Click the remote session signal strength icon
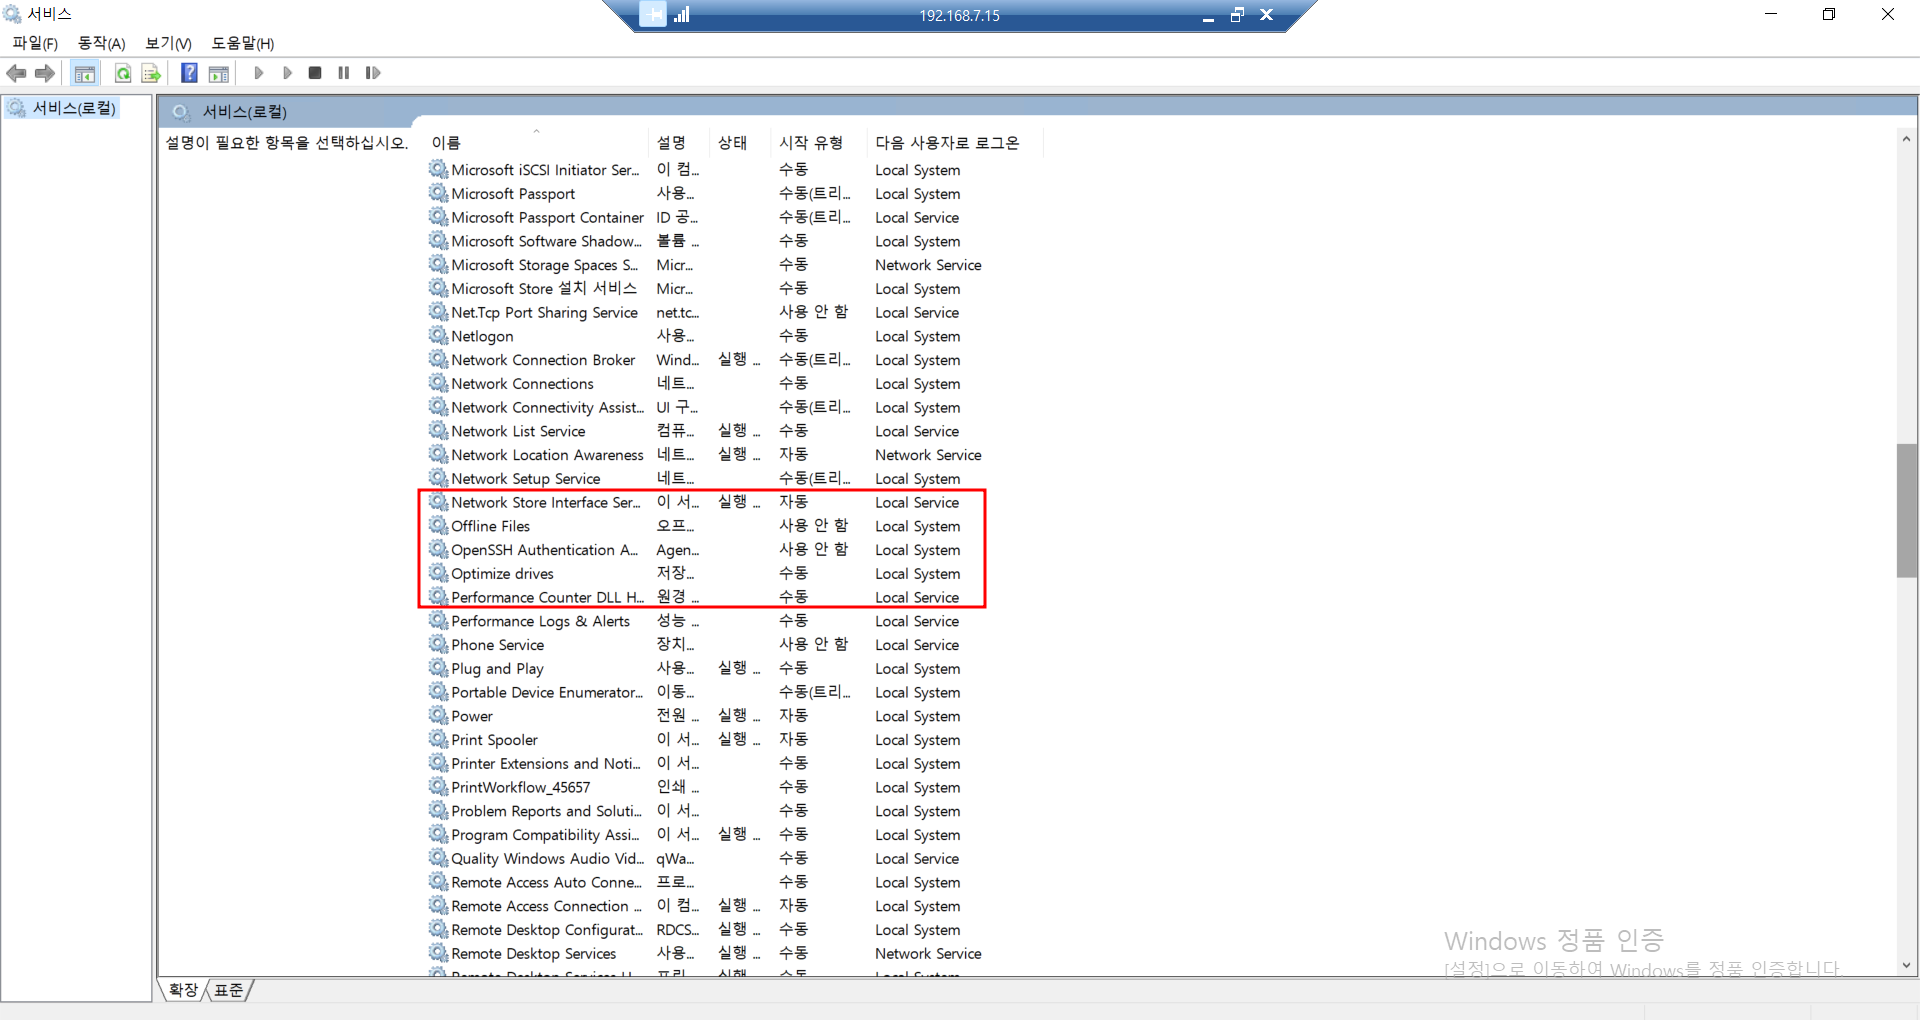1920x1020 pixels. pos(682,15)
